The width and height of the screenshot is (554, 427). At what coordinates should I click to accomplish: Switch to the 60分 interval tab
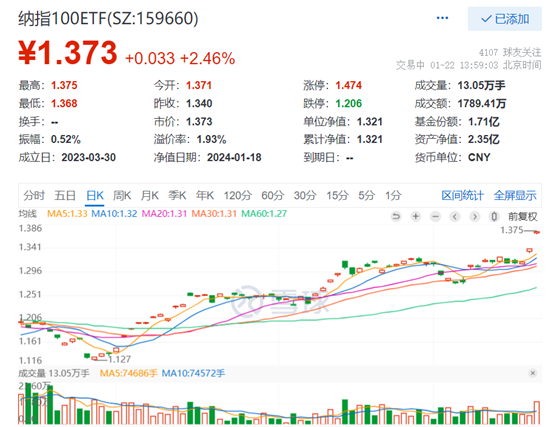pyautogui.click(x=273, y=195)
